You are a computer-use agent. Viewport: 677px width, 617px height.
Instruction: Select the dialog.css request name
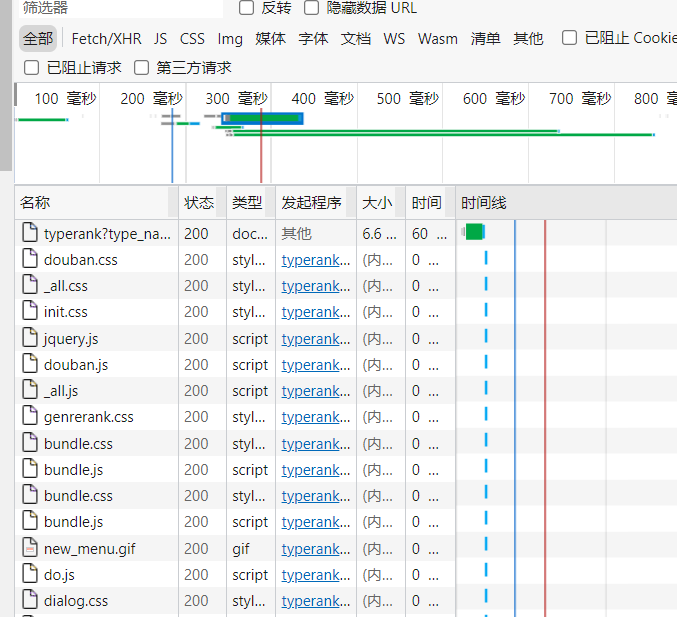tap(76, 601)
